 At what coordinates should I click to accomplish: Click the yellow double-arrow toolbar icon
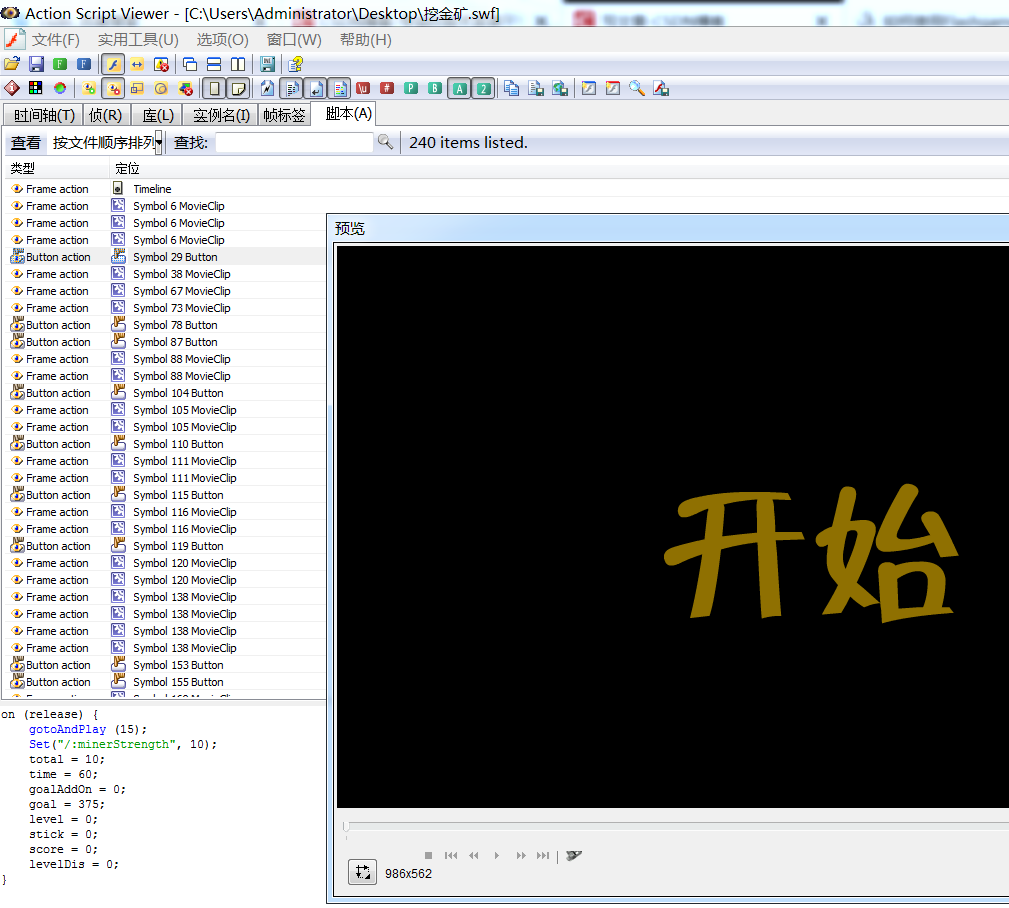pos(137,64)
